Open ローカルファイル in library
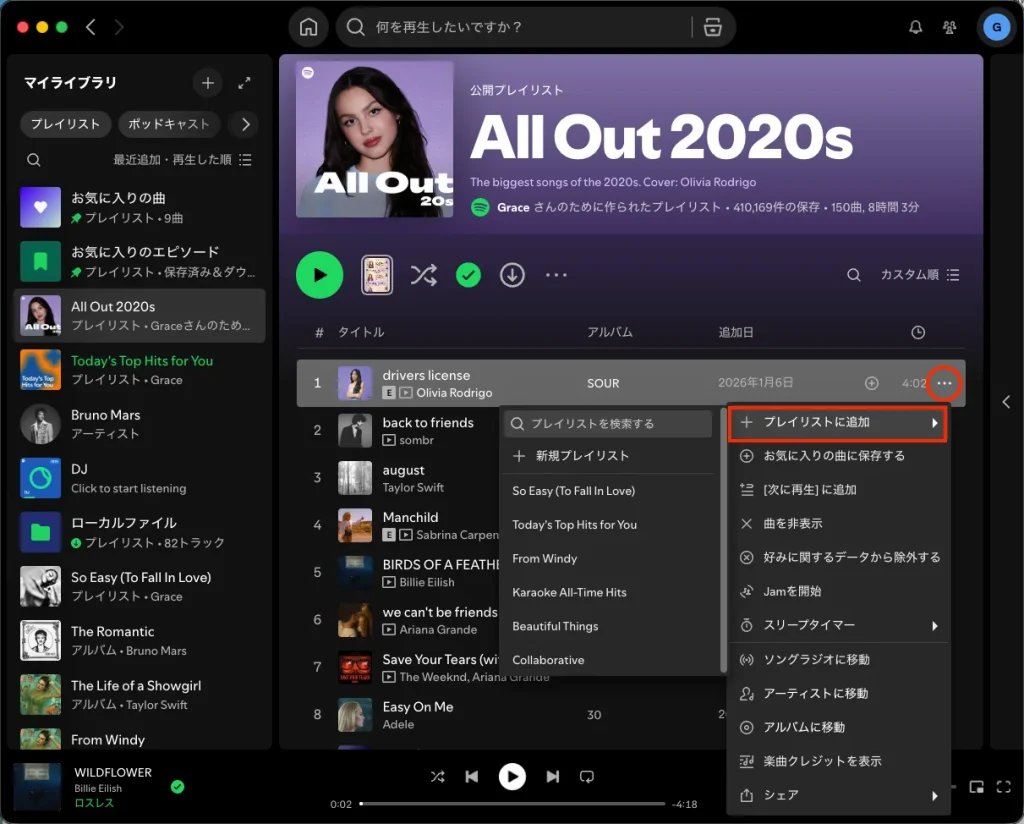This screenshot has width=1024, height=824. (140, 533)
